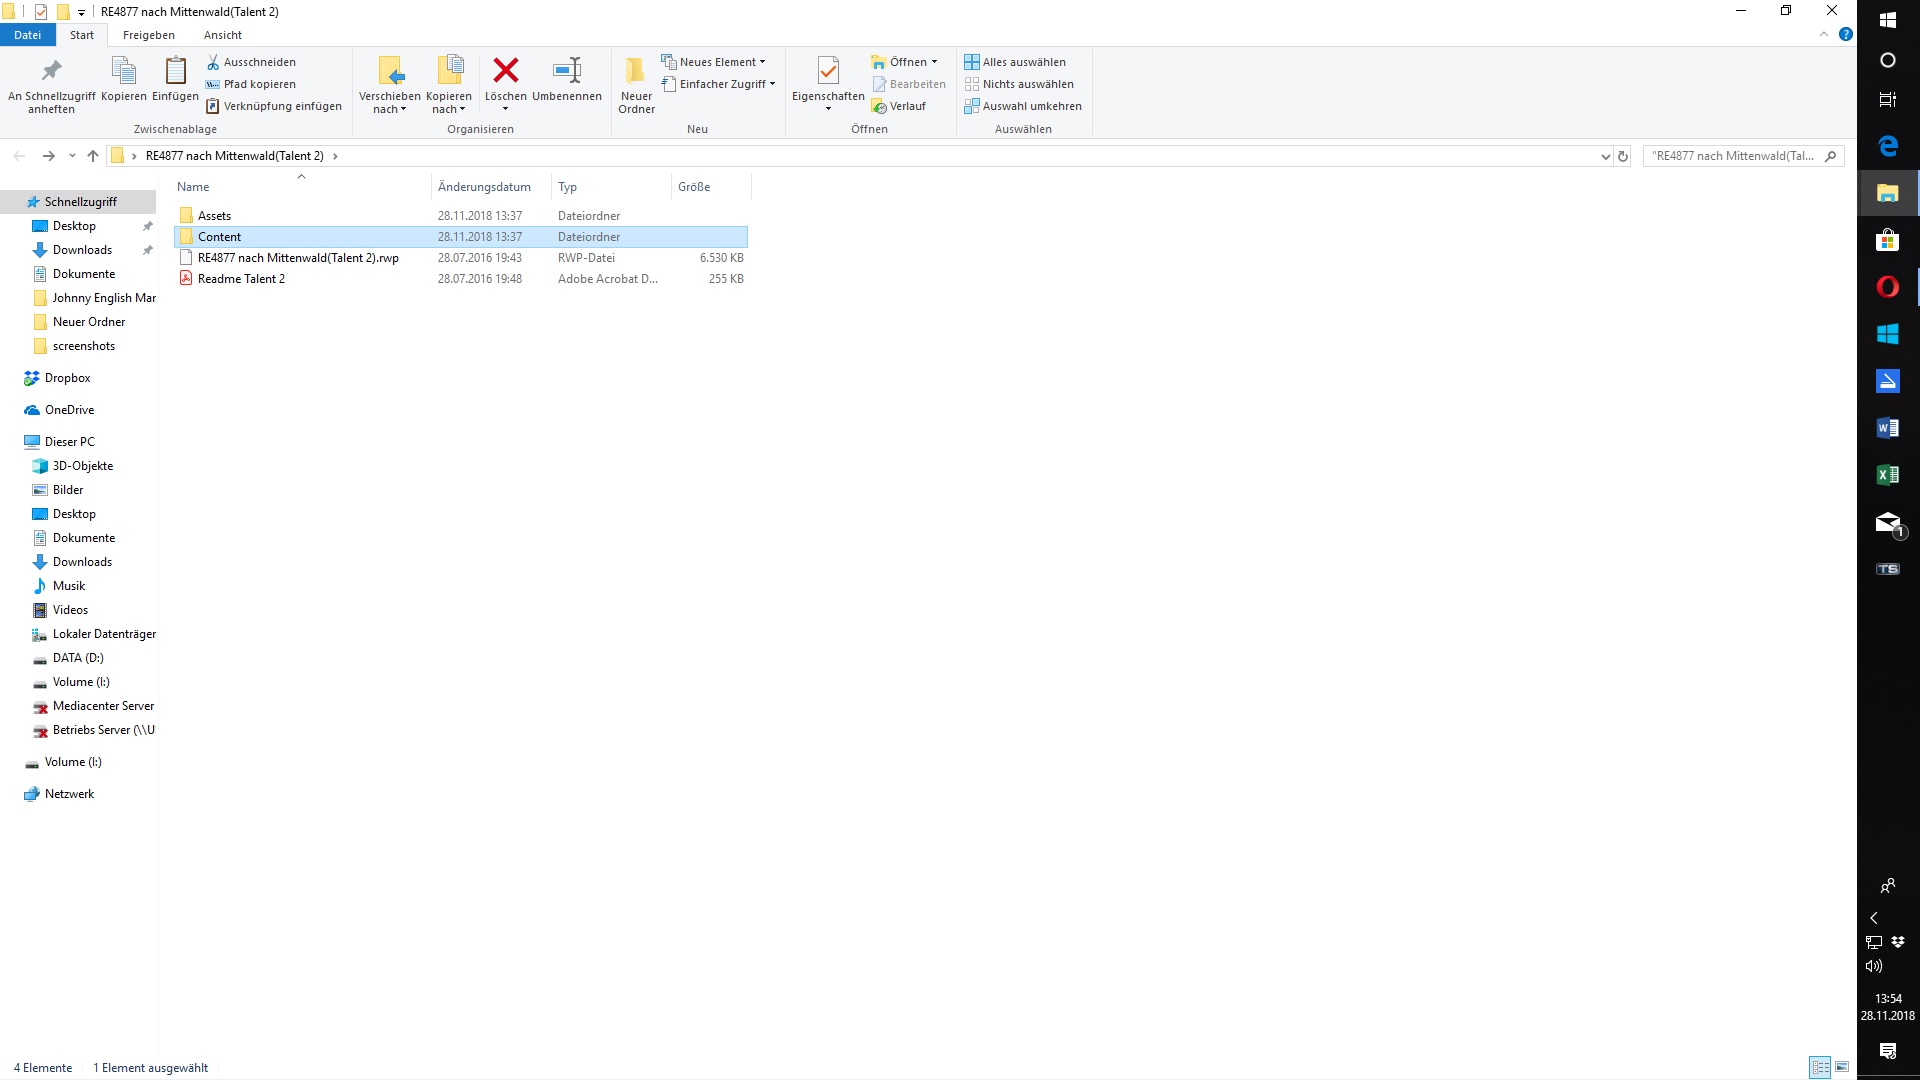Click the Ausschneiden scissors icon
Screen dimensions: 1920x1080
click(x=213, y=62)
